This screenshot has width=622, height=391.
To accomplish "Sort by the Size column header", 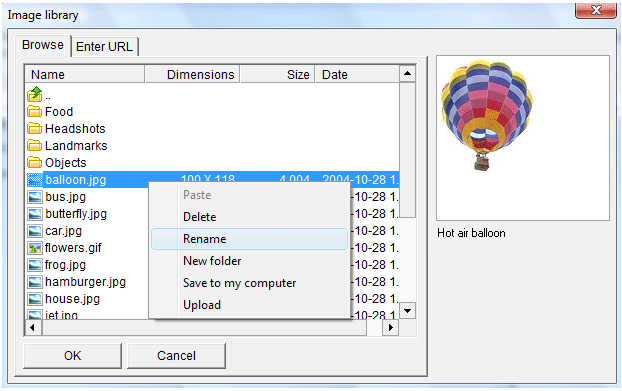I will 277,75.
